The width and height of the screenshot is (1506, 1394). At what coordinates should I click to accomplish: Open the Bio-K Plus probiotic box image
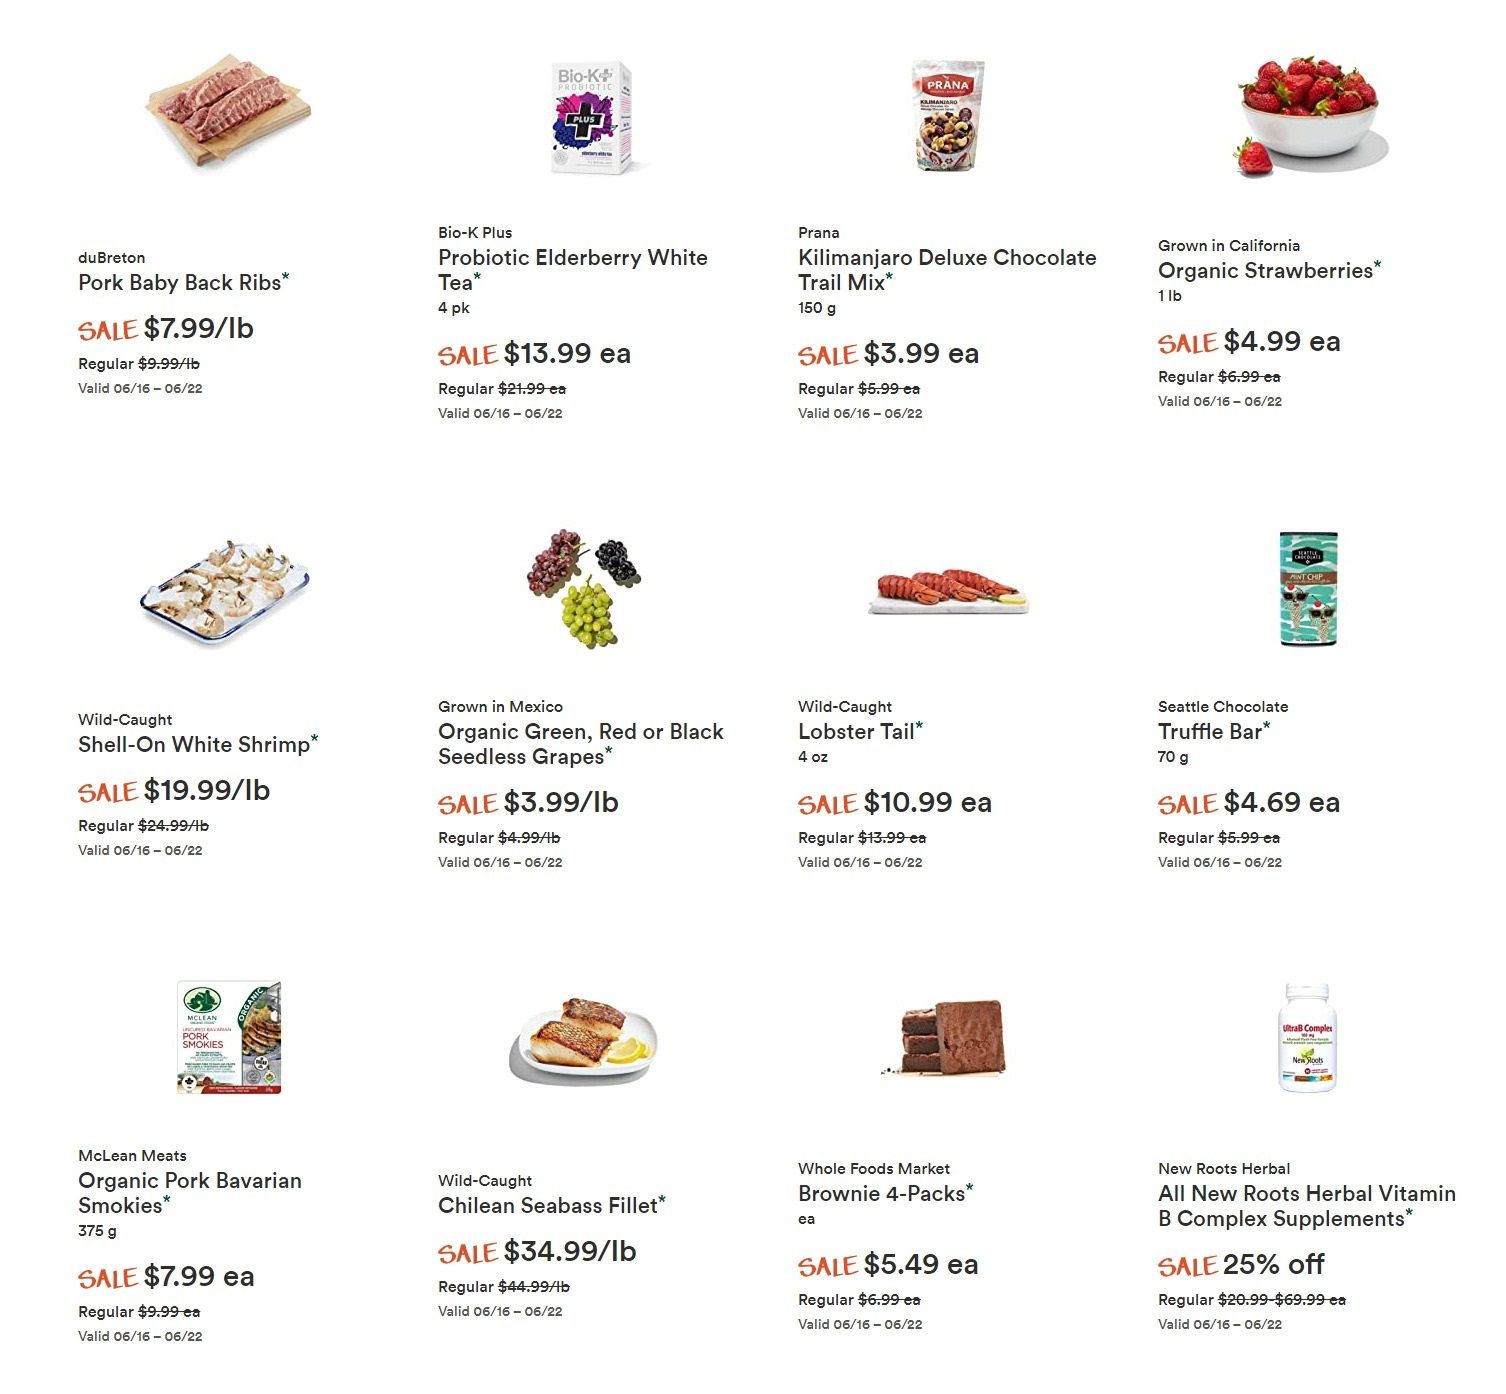(x=592, y=117)
